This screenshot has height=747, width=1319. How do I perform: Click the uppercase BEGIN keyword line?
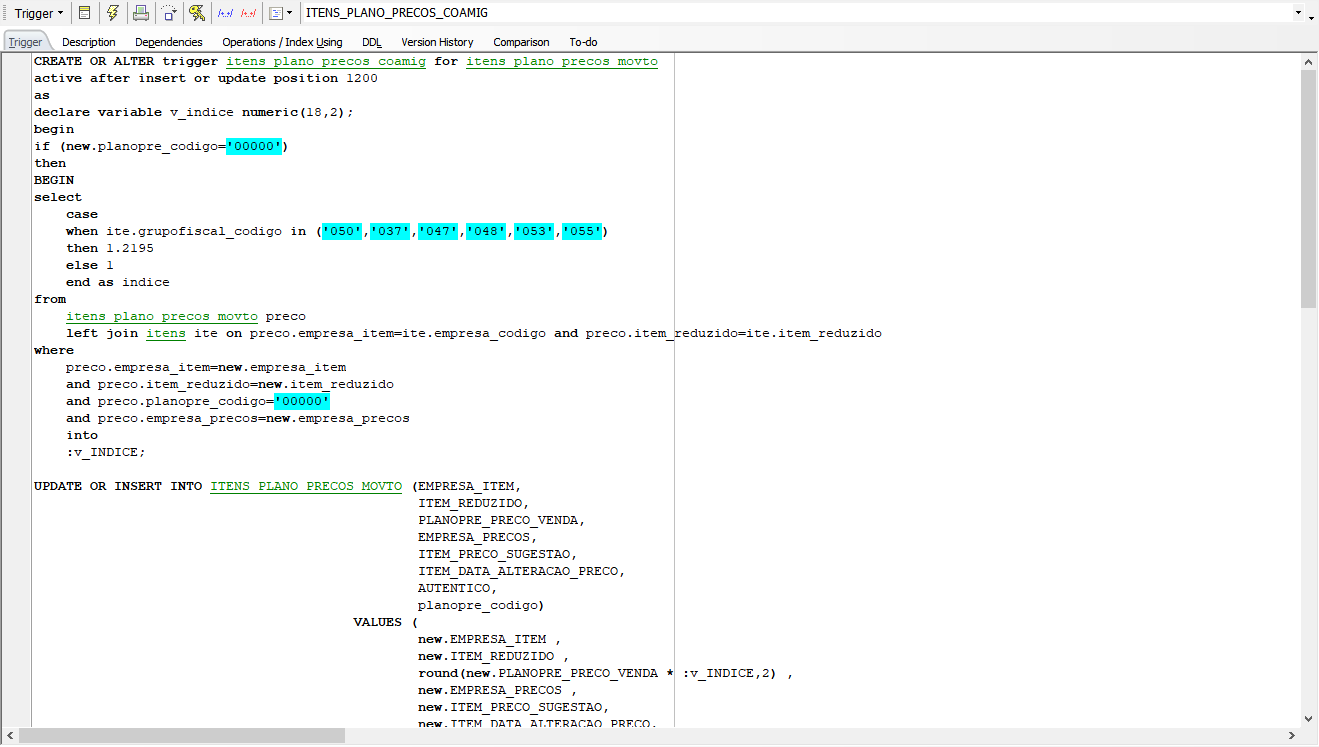[54, 180]
